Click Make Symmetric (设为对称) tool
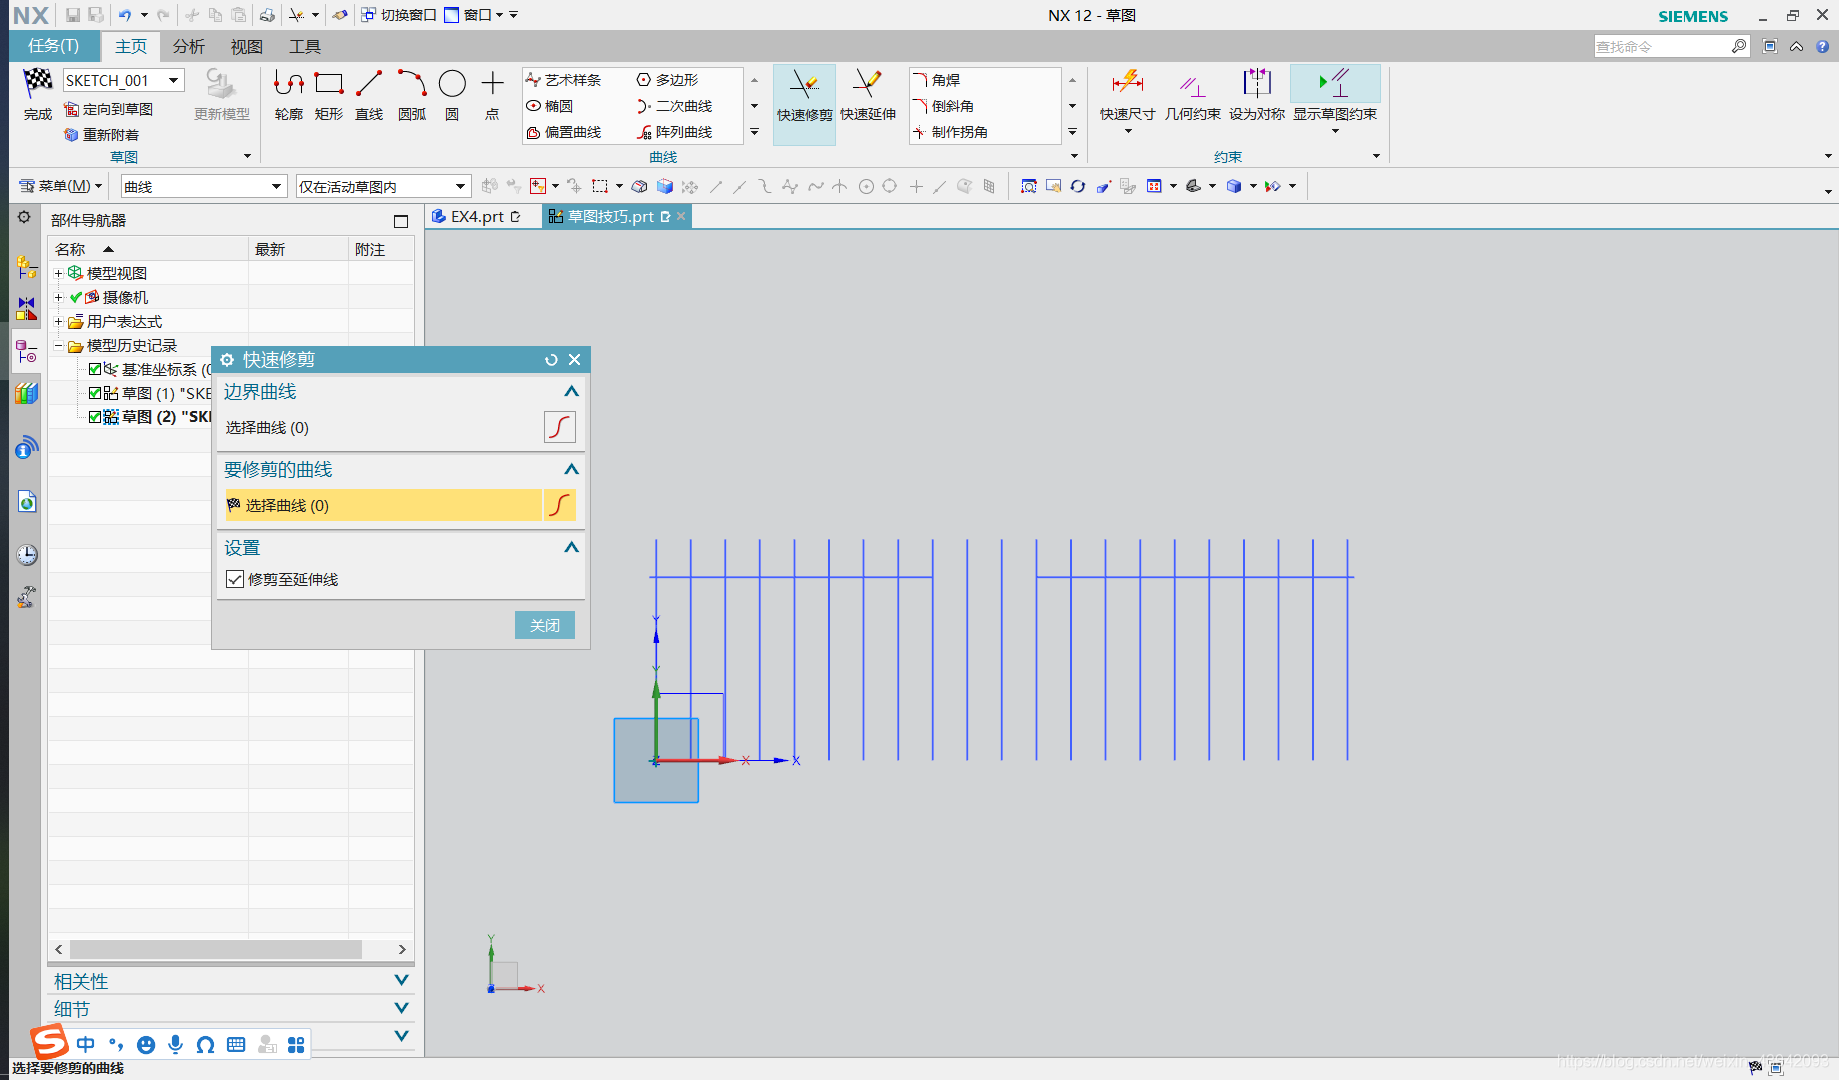This screenshot has width=1839, height=1080. point(1257,96)
